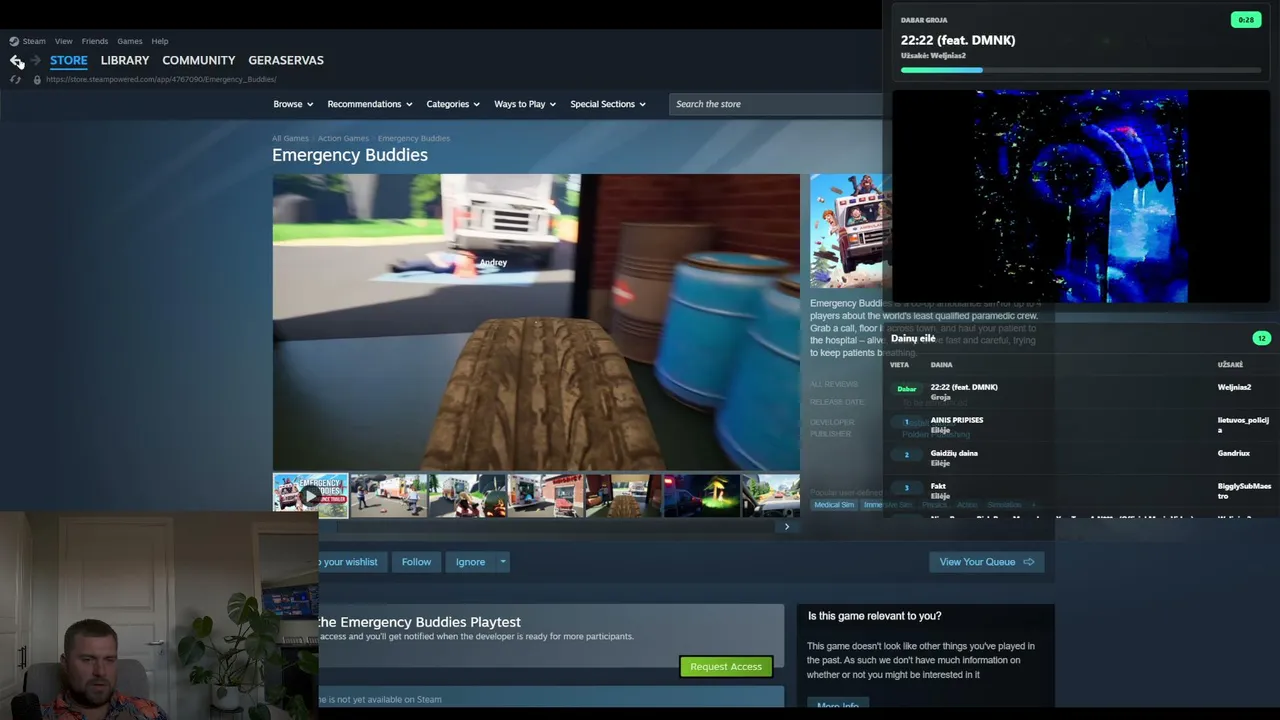
Task: Go forward with the Steam forward arrow
Action: (36, 61)
